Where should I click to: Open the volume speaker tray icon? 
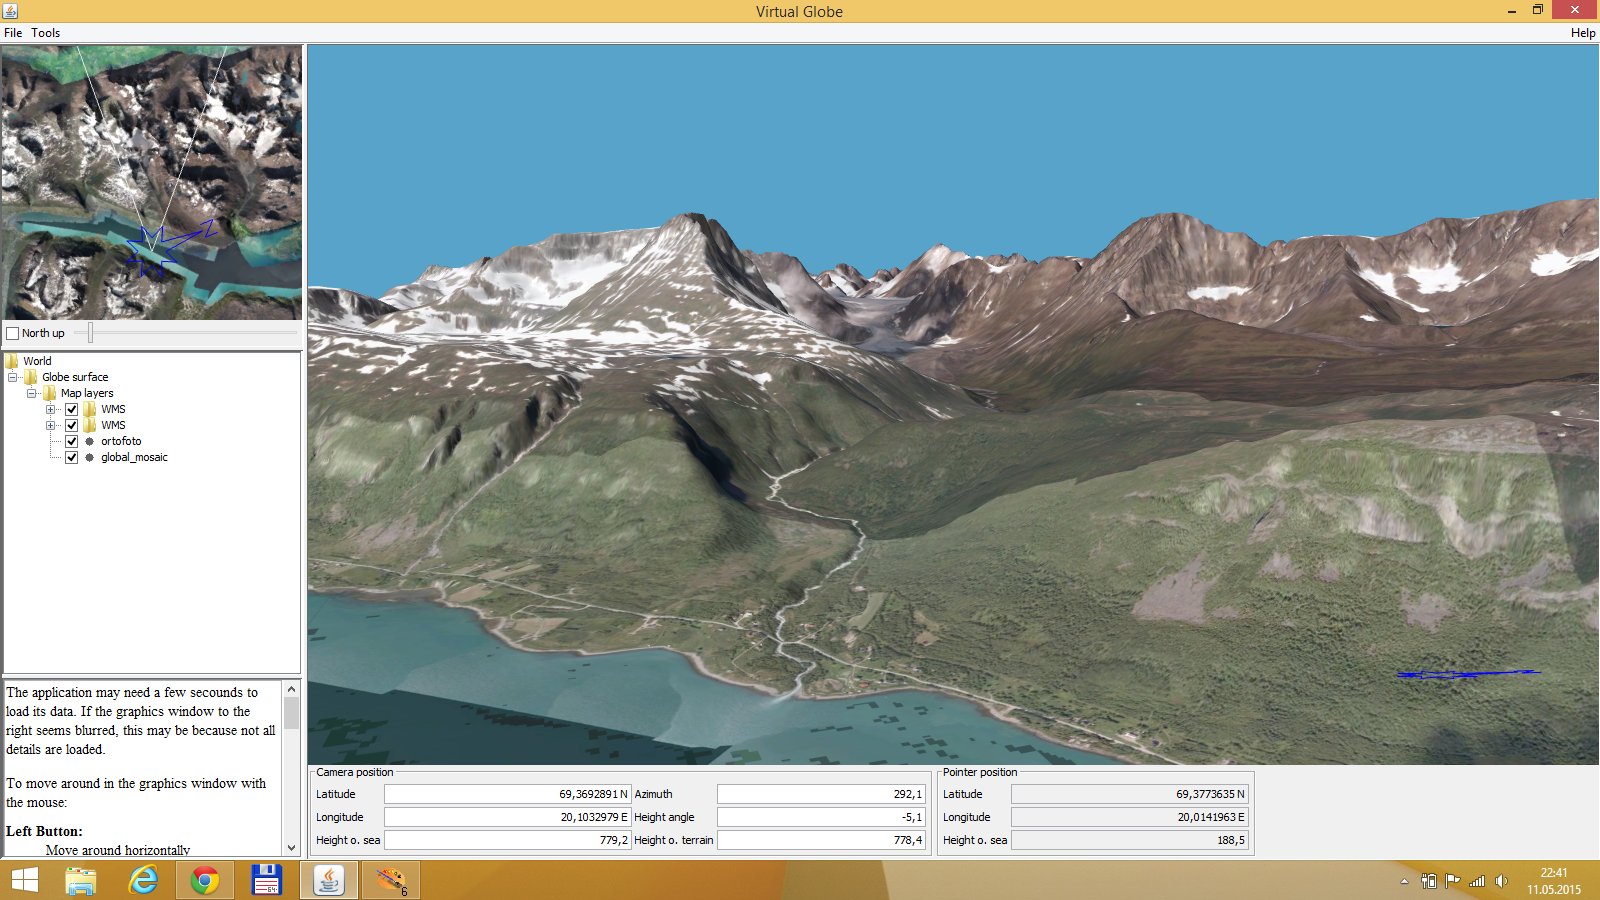1501,881
